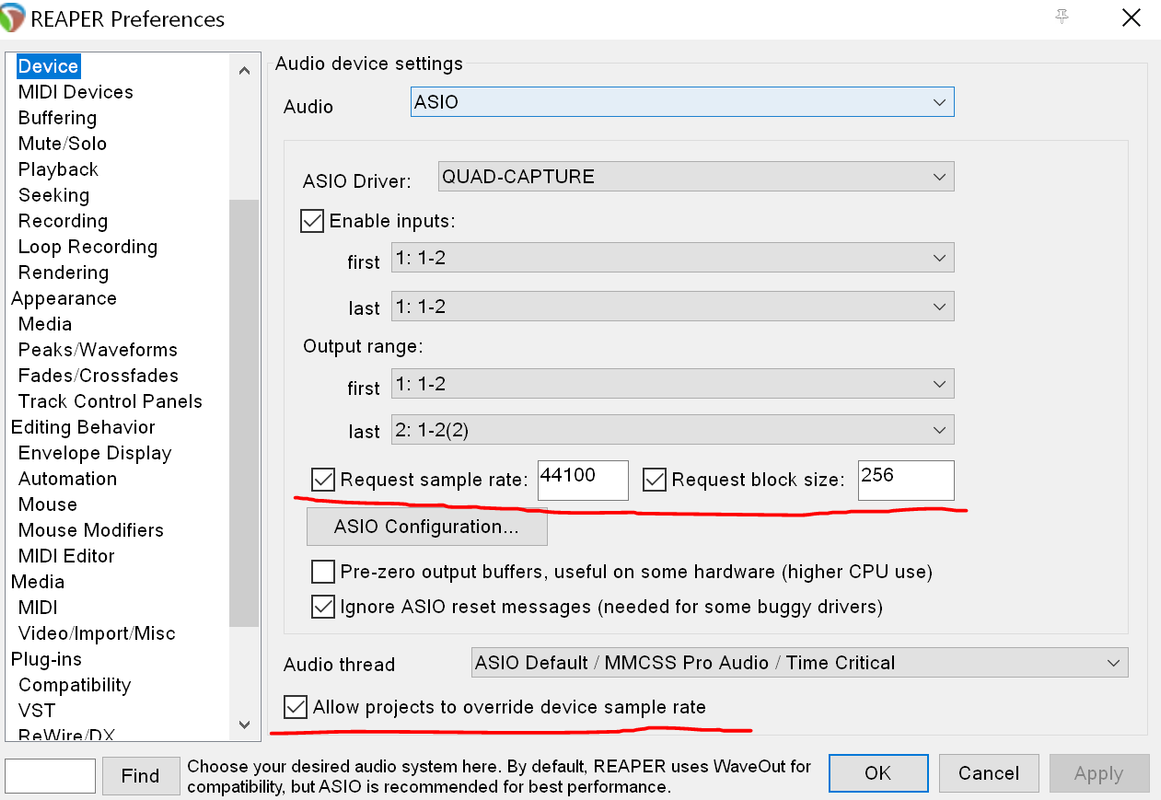Viewport: 1161px width, 800px height.
Task: Click the OK button
Action: tap(878, 773)
